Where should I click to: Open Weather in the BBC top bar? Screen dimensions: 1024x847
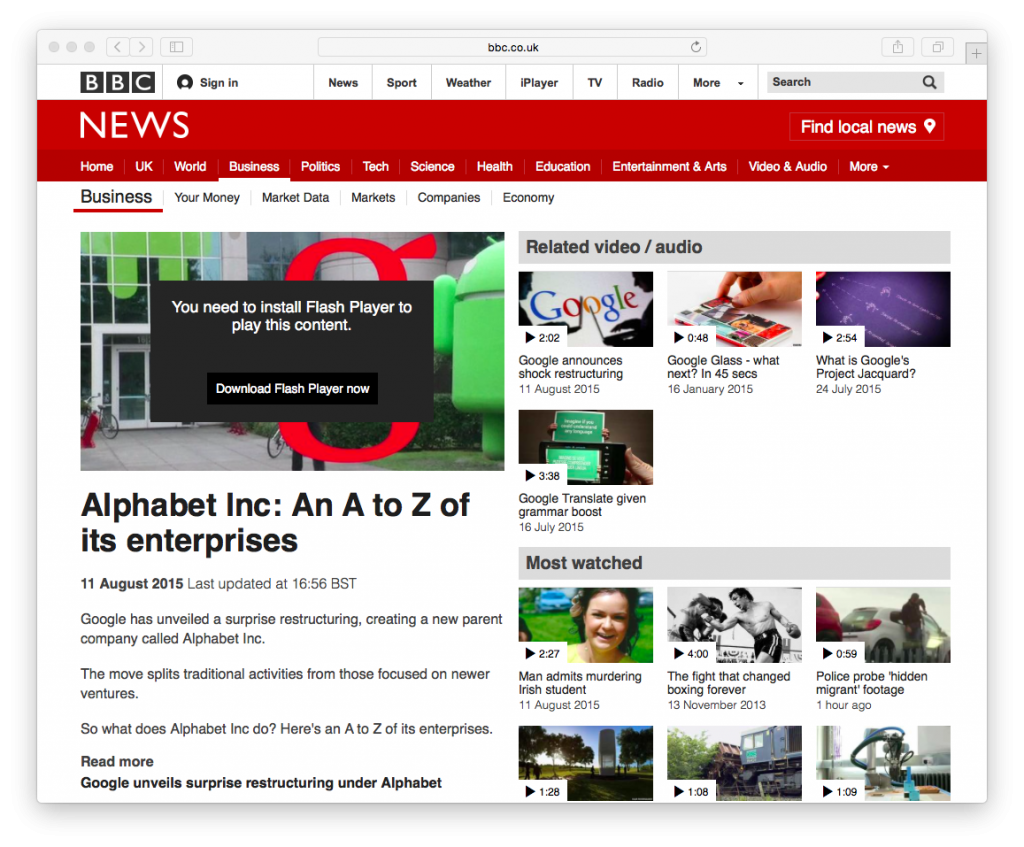tap(468, 83)
